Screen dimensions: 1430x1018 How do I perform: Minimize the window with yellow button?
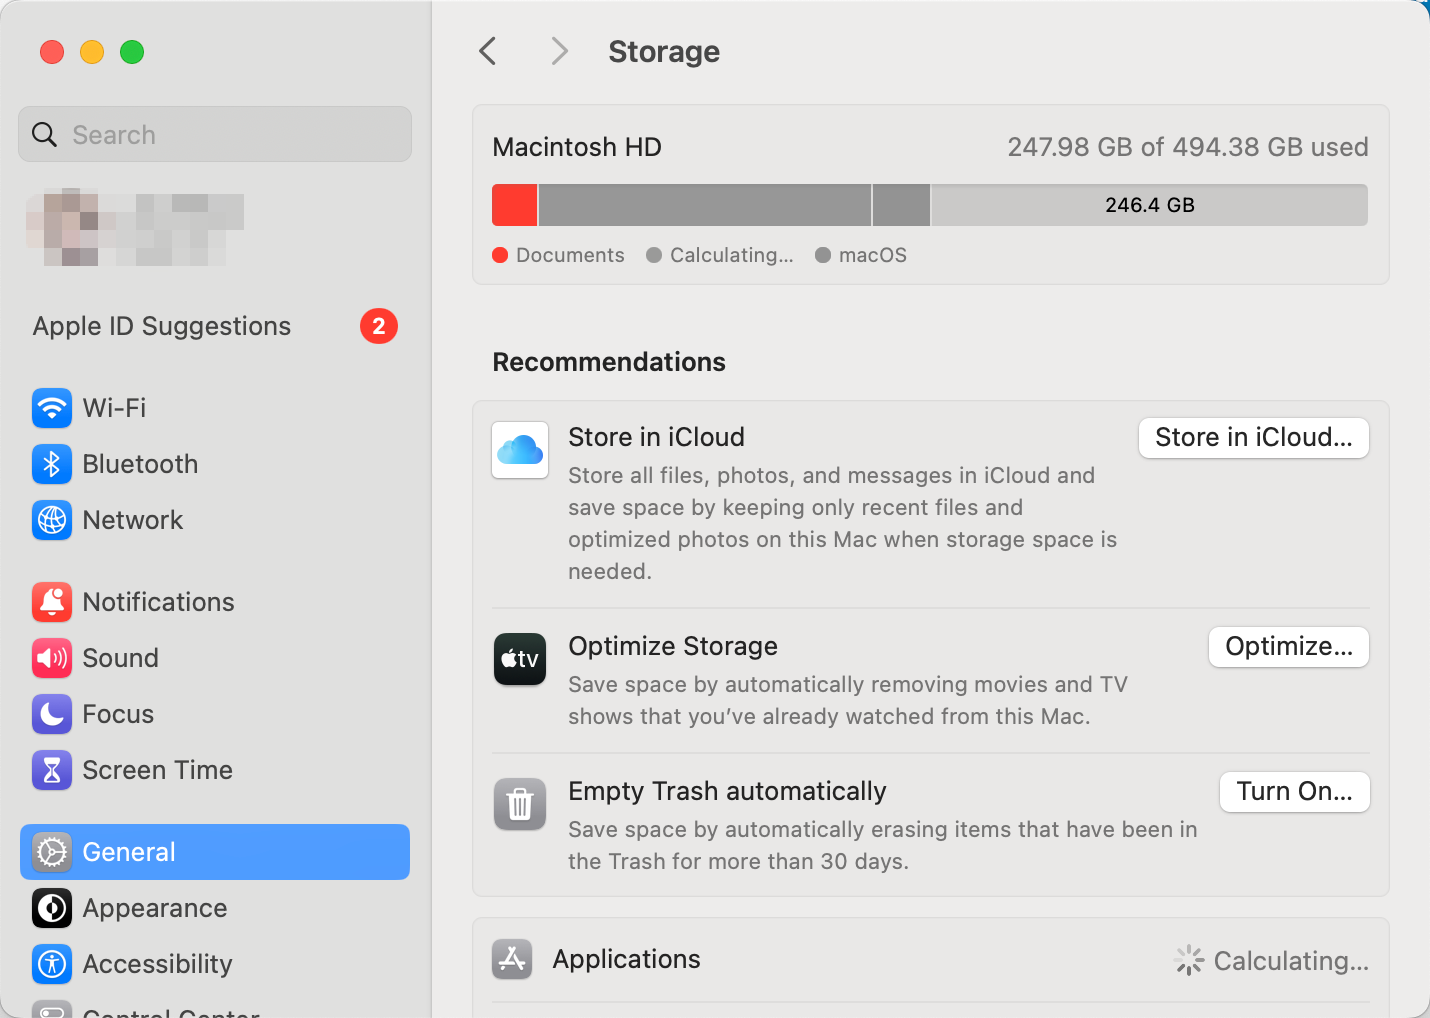click(x=92, y=52)
